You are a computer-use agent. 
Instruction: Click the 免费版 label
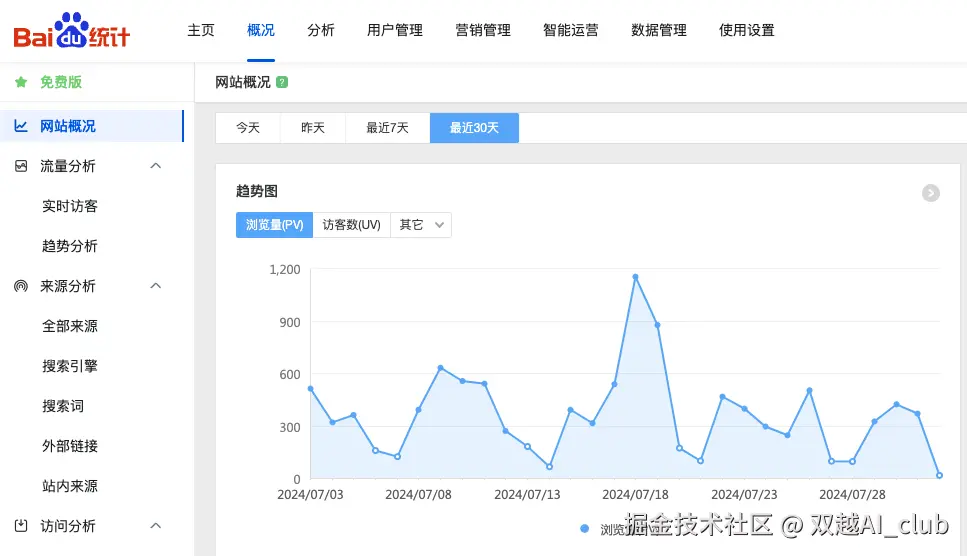point(61,82)
